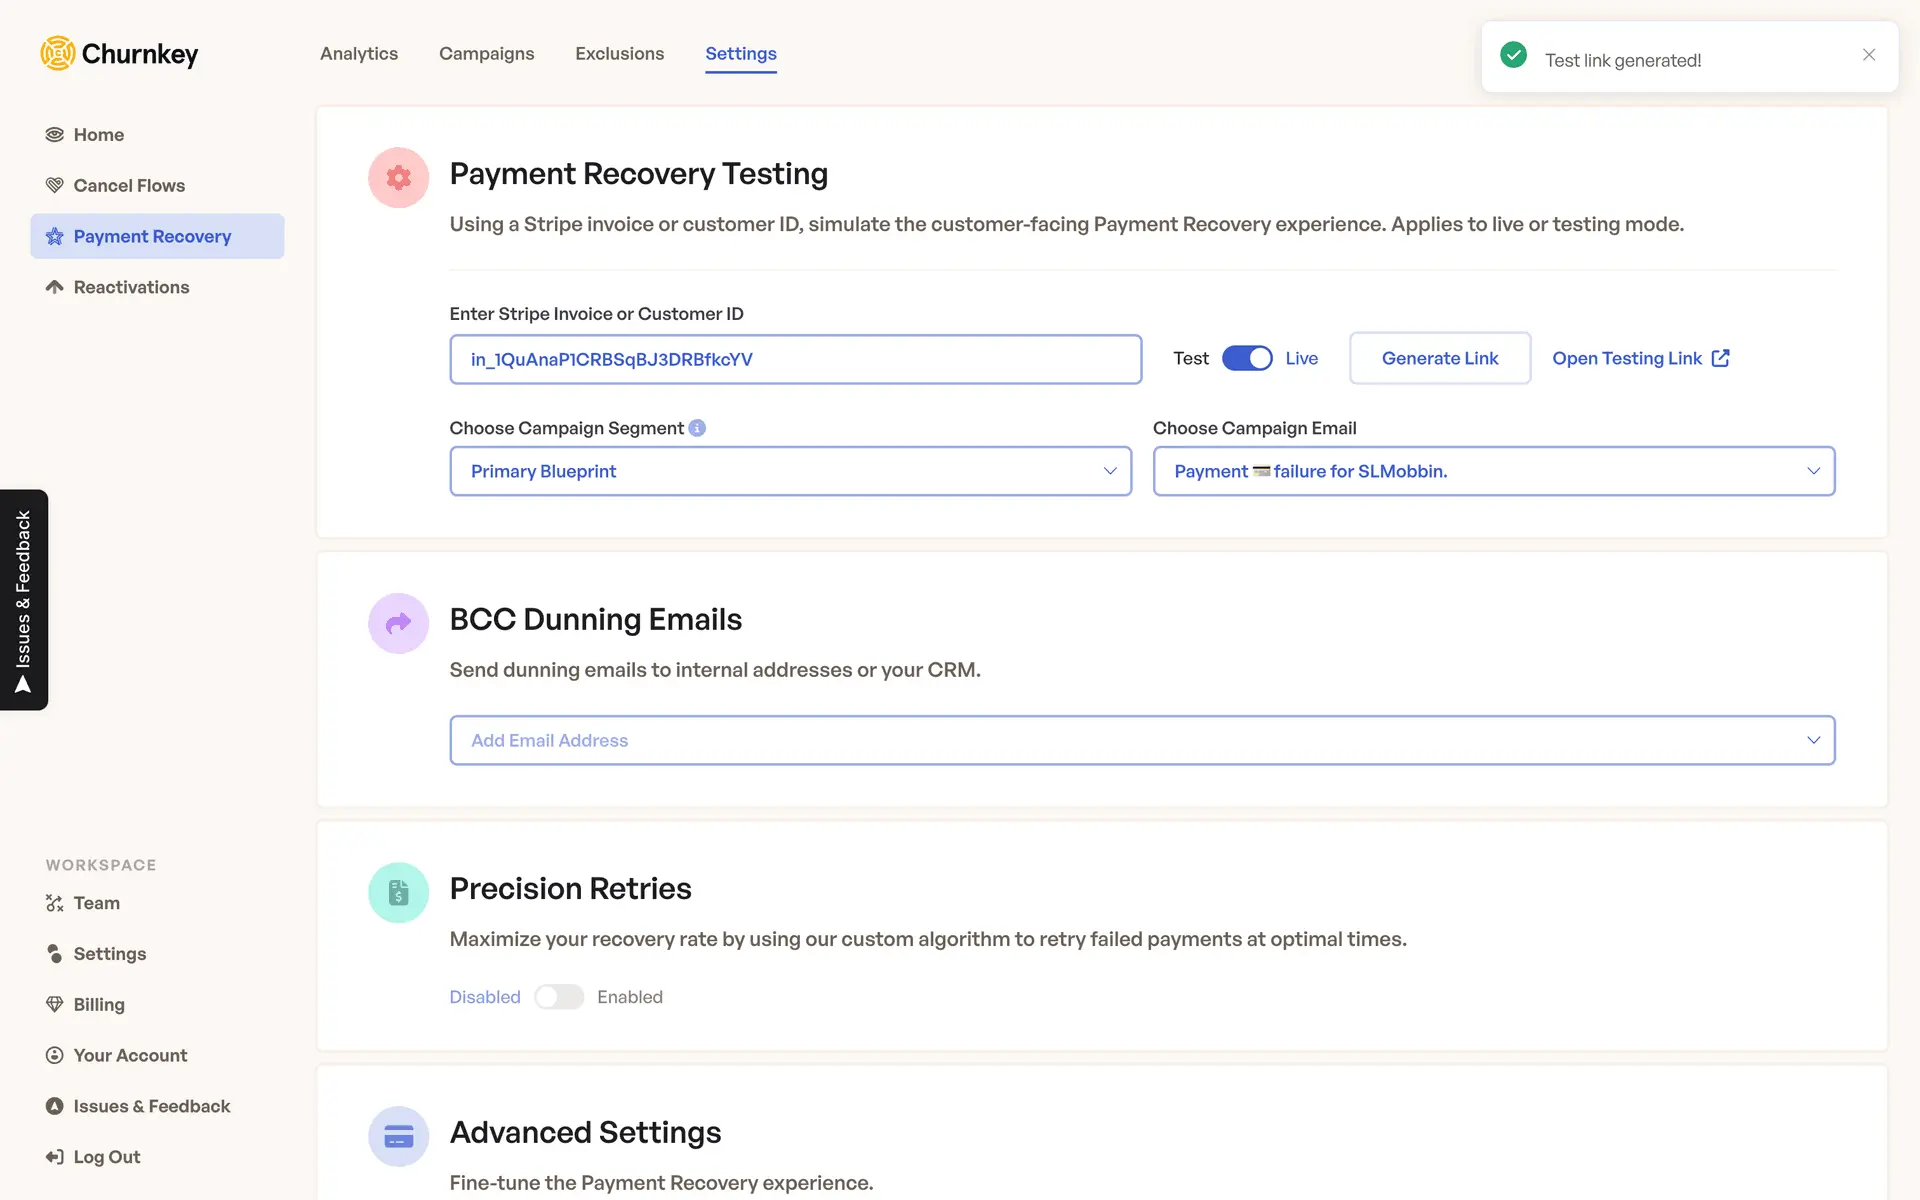
Task: Click the Reactivations arrow icon
Action: click(55, 287)
